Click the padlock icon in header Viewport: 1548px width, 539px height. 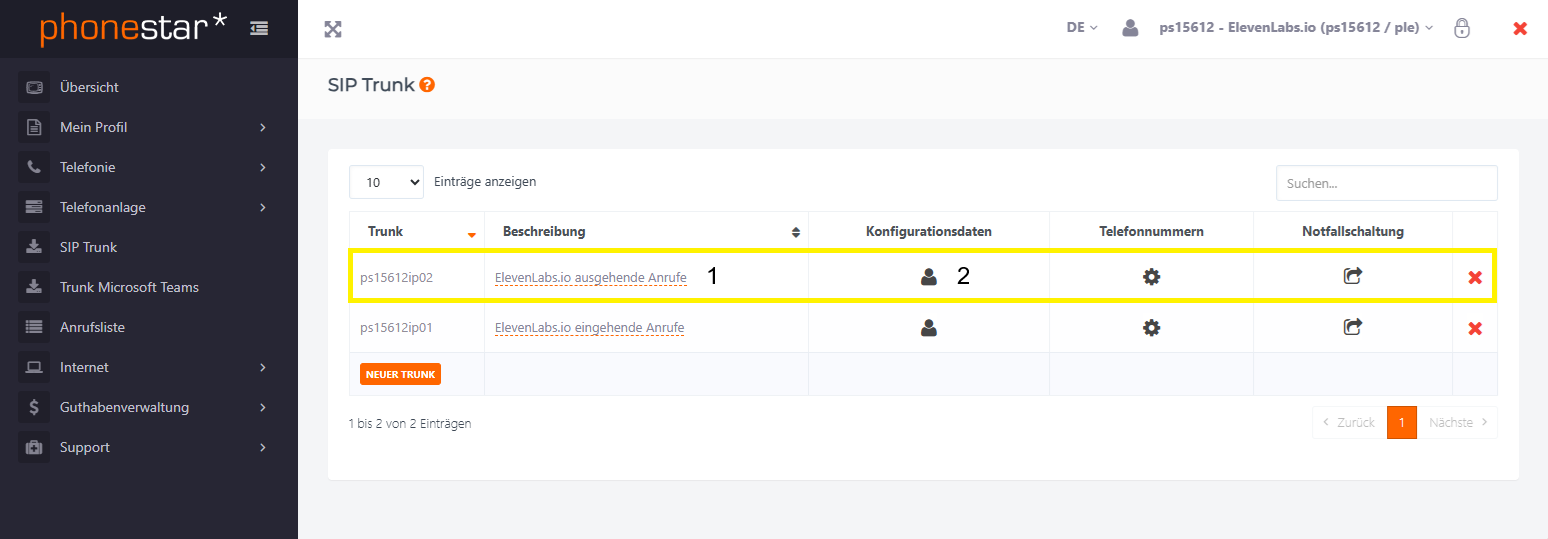tap(1462, 28)
